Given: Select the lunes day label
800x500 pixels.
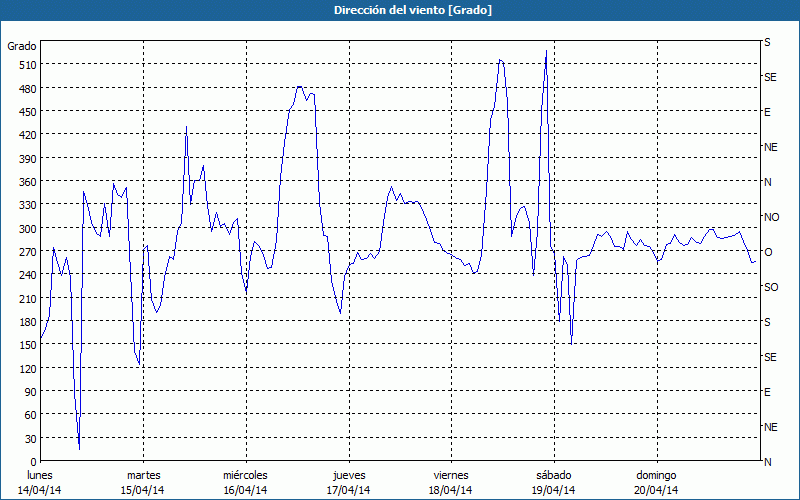Looking at the screenshot, I should click(40, 475).
